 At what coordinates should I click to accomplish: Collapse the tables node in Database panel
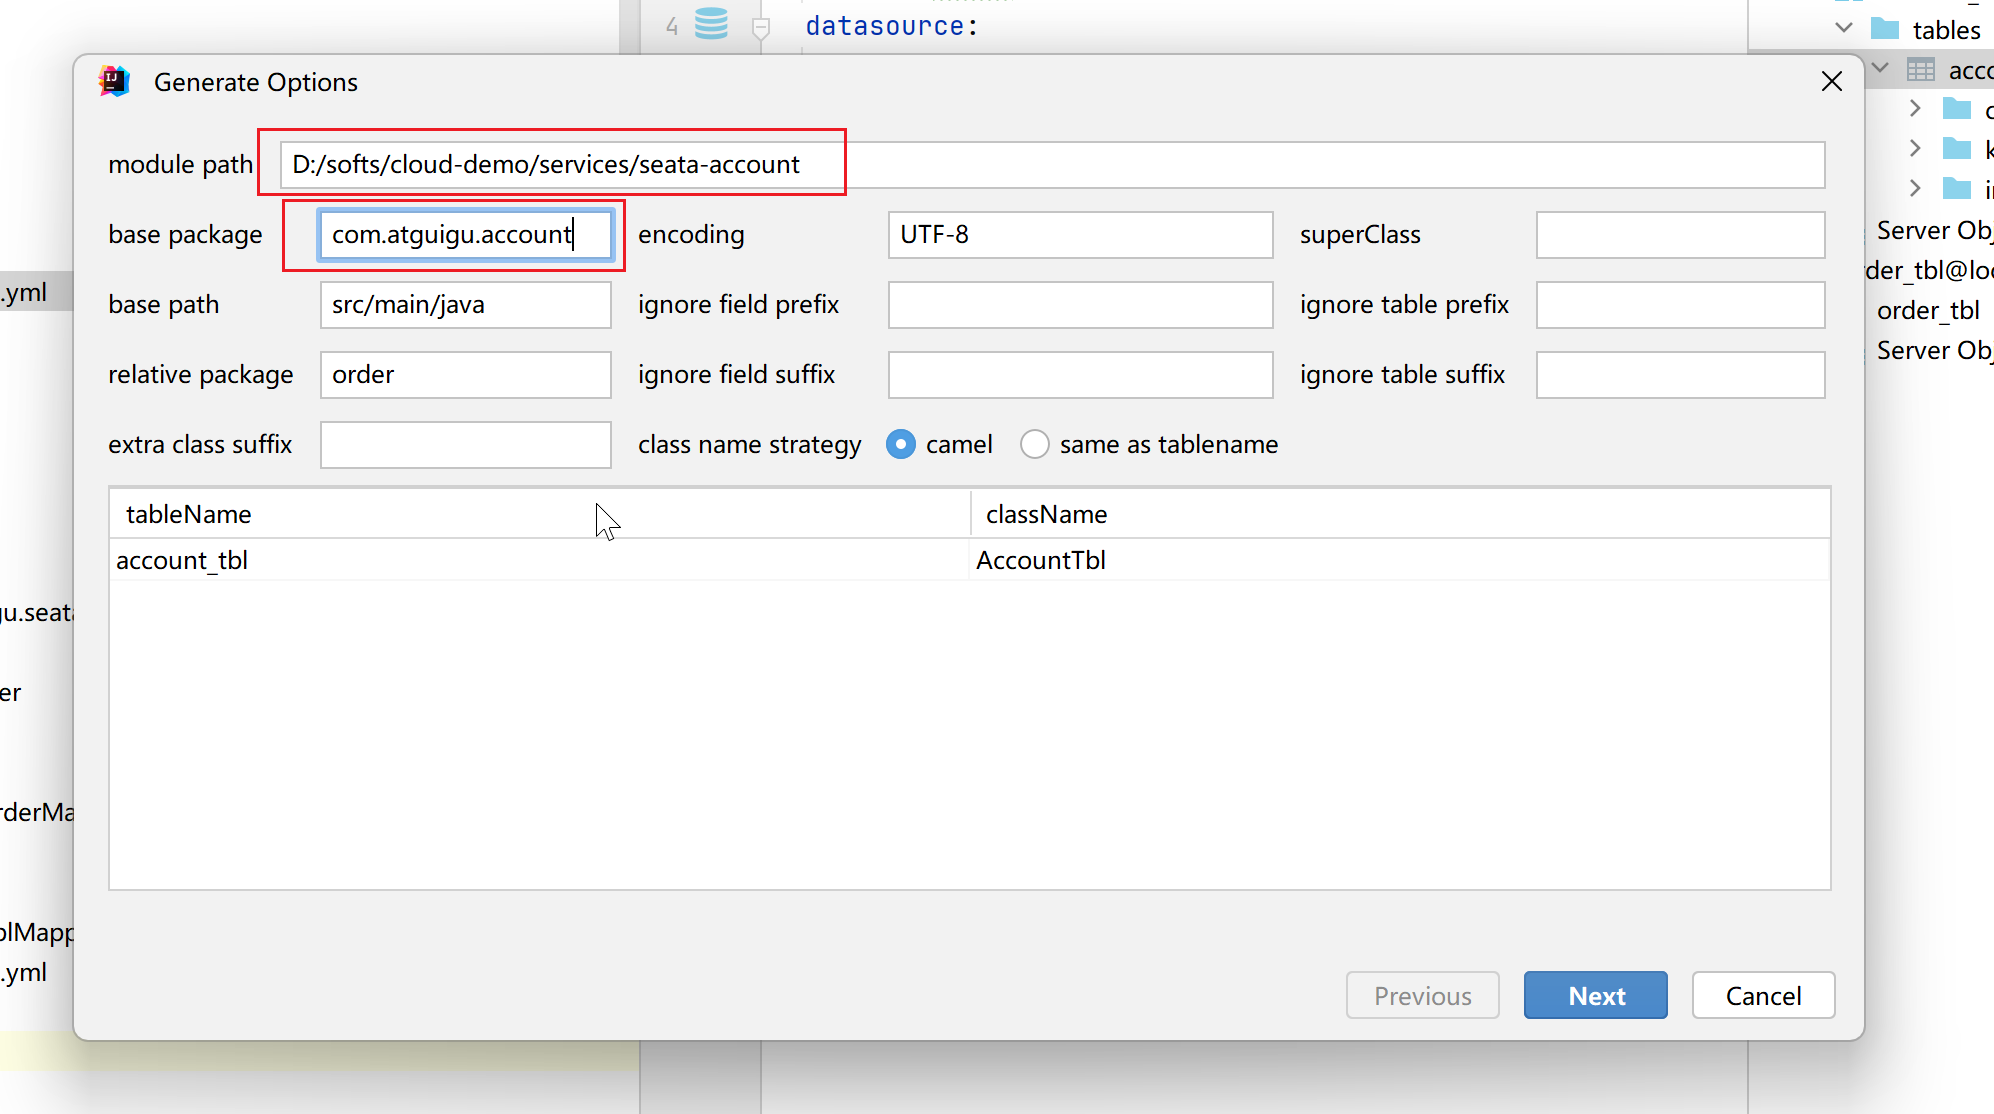pos(1844,28)
